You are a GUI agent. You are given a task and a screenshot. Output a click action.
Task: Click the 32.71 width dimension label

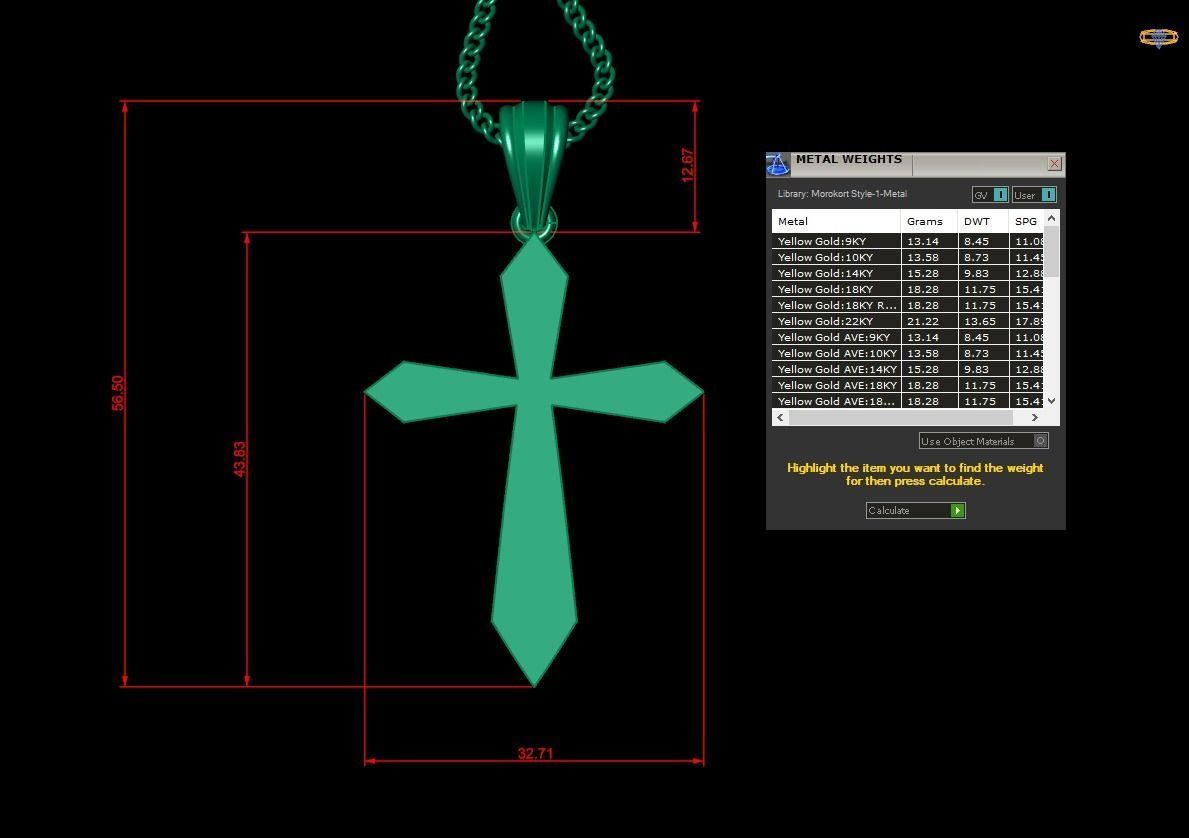point(535,753)
